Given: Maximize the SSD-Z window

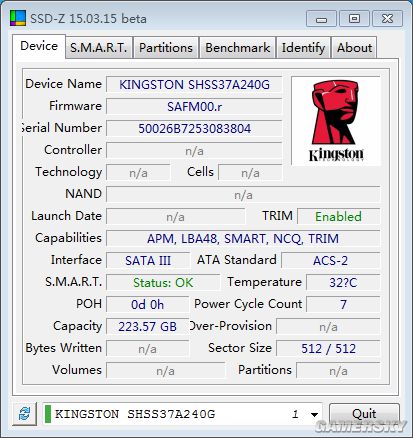Looking at the screenshot, I should 354,18.
